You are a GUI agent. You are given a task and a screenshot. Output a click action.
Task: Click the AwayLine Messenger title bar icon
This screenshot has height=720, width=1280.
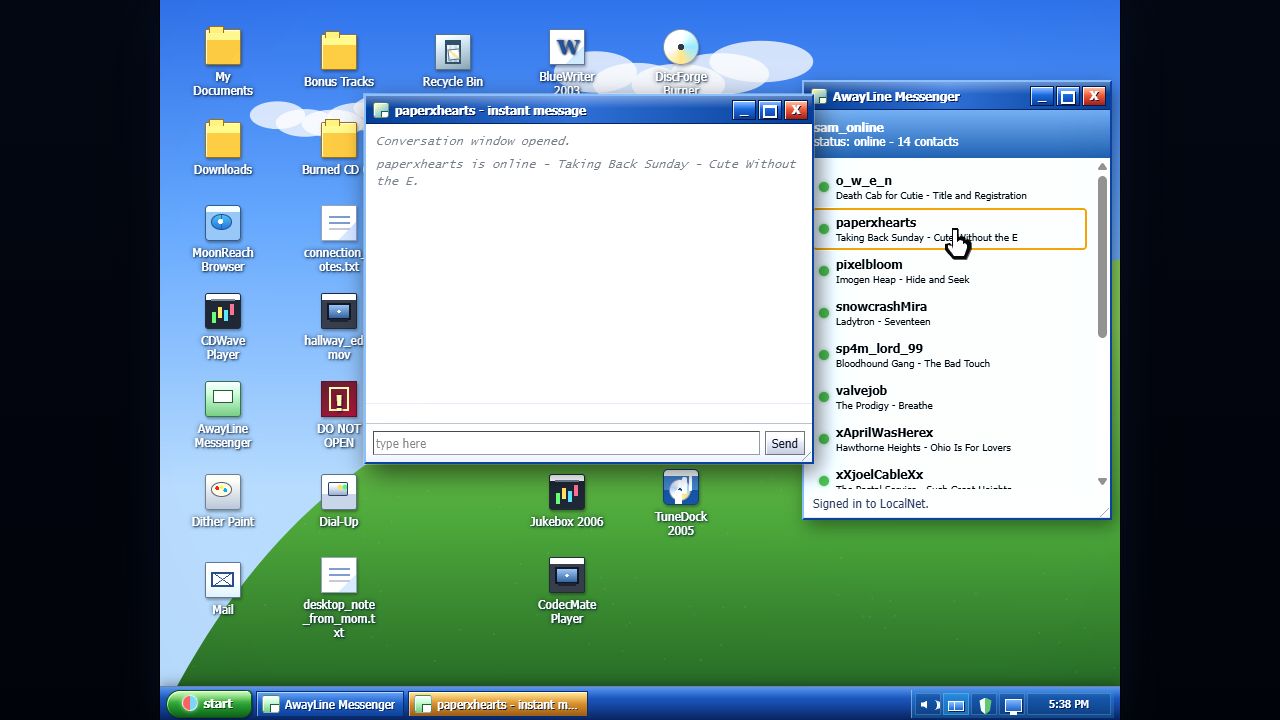[x=820, y=97]
